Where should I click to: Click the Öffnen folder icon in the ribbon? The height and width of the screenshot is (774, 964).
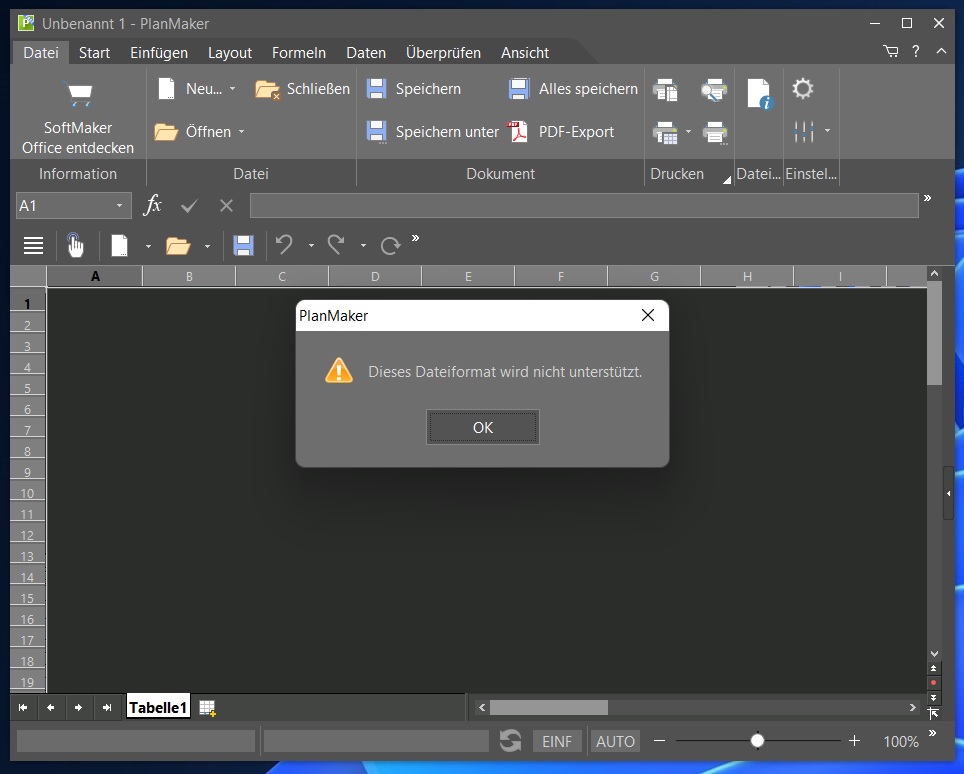click(166, 132)
